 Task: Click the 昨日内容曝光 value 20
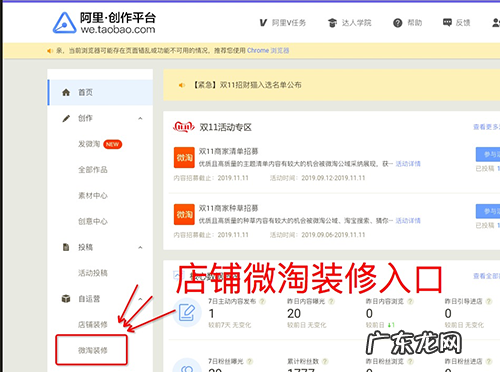(294, 314)
